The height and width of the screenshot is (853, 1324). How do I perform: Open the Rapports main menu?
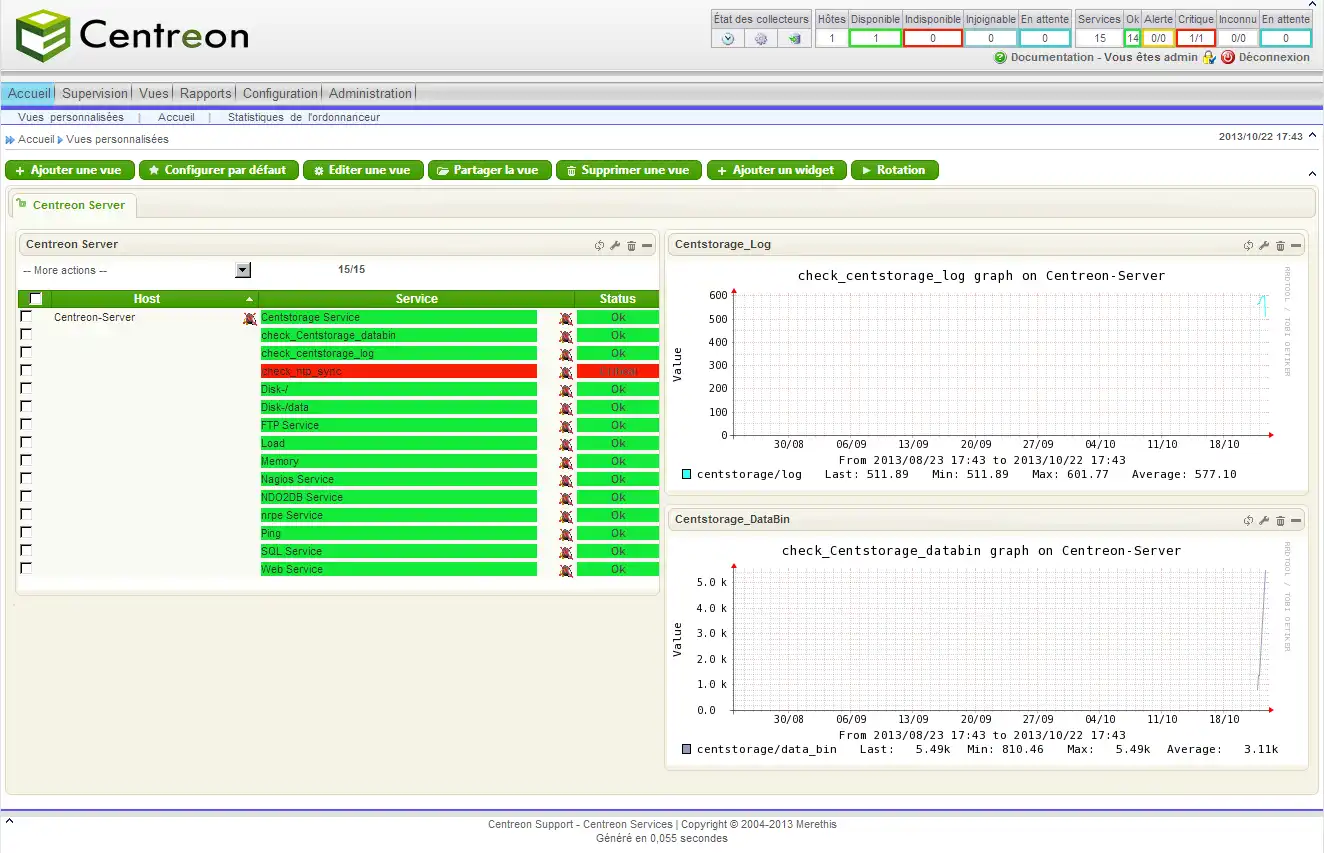click(x=206, y=93)
